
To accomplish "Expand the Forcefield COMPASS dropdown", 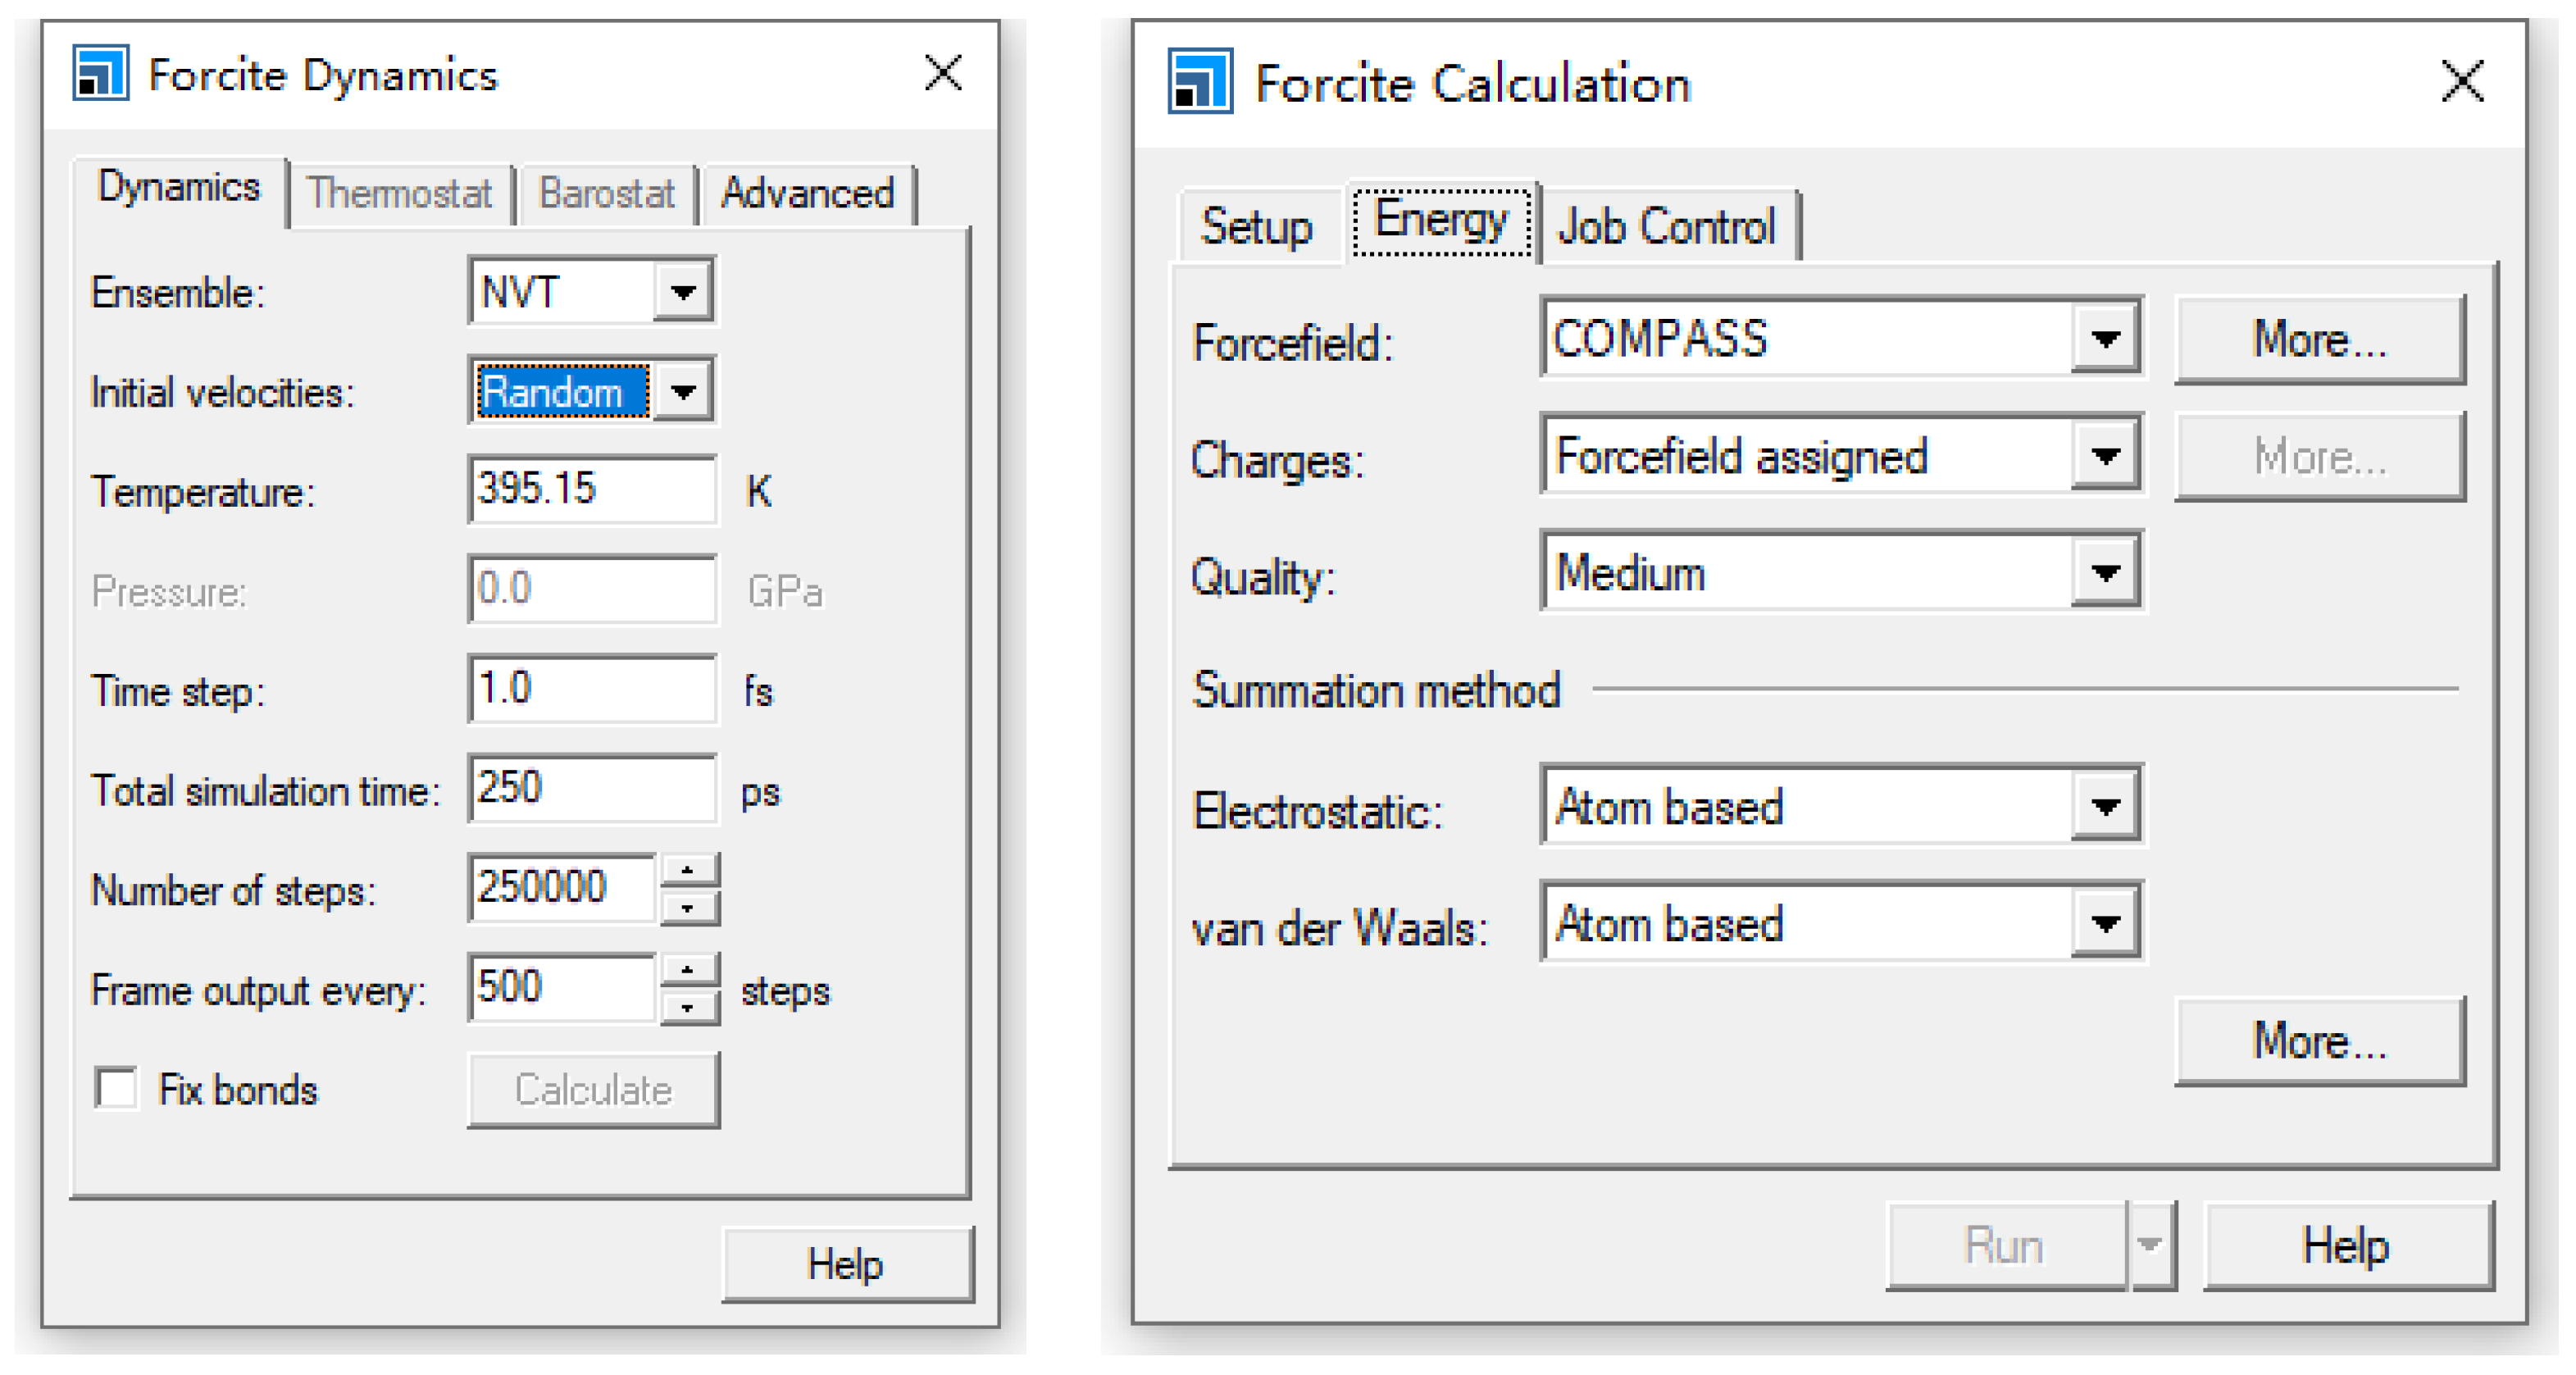I will [x=2105, y=339].
